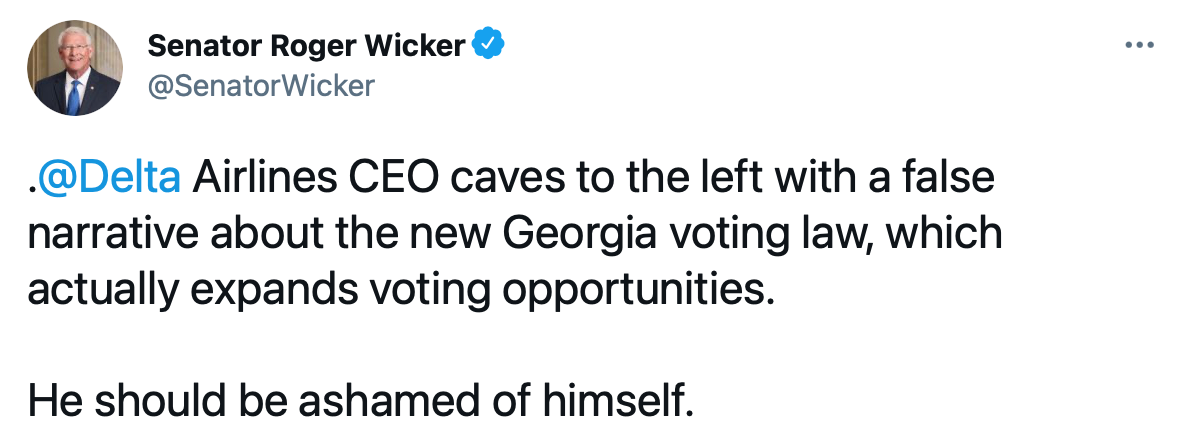Open the @SenatorWicker handle link

261,86
